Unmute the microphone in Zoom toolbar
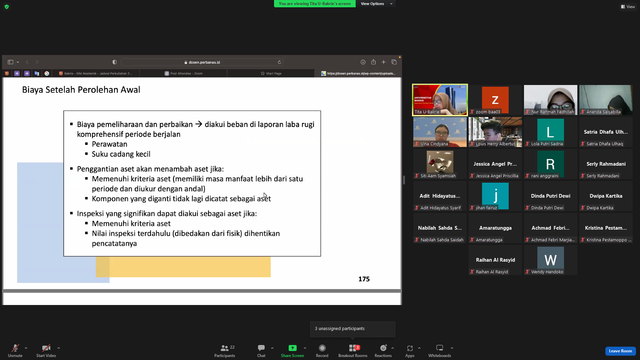 click(x=15, y=350)
